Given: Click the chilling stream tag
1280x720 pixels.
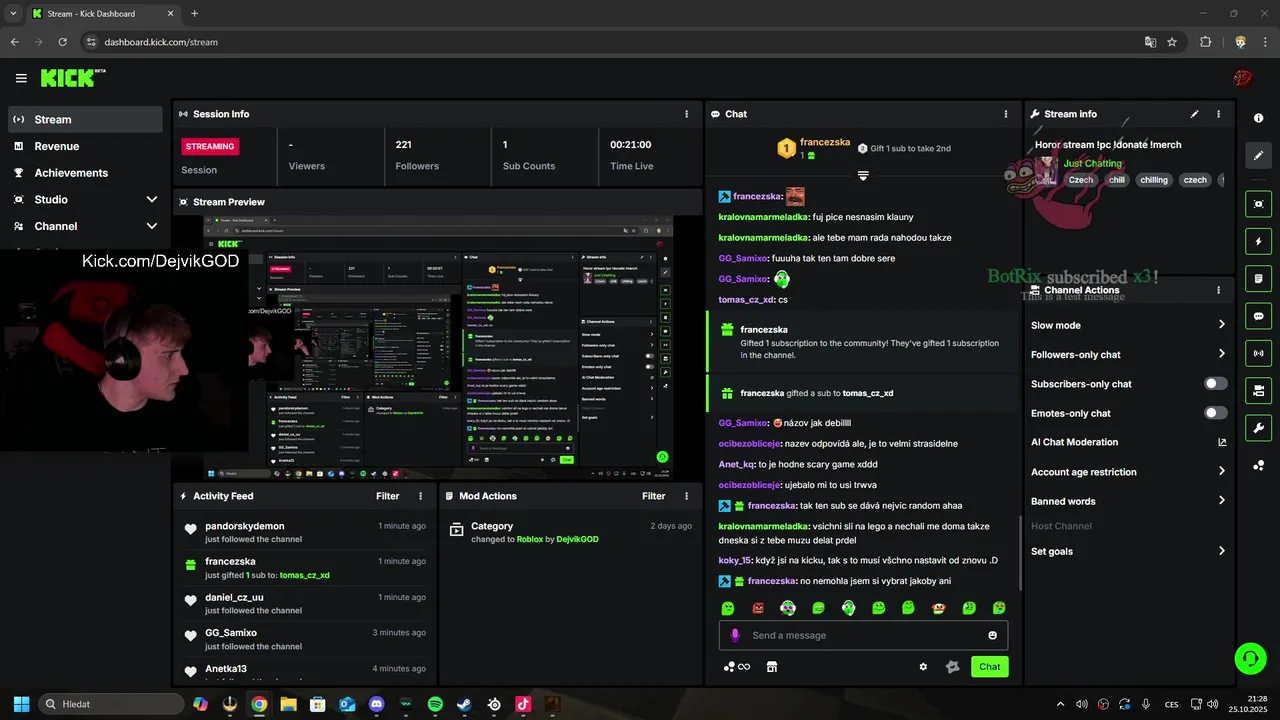Looking at the screenshot, I should [x=1154, y=180].
